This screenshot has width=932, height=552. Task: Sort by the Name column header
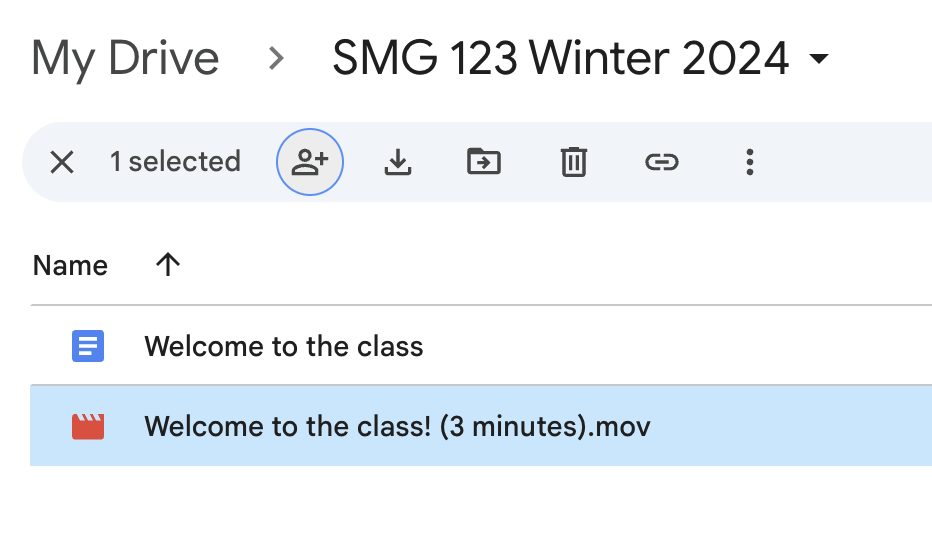pos(70,266)
